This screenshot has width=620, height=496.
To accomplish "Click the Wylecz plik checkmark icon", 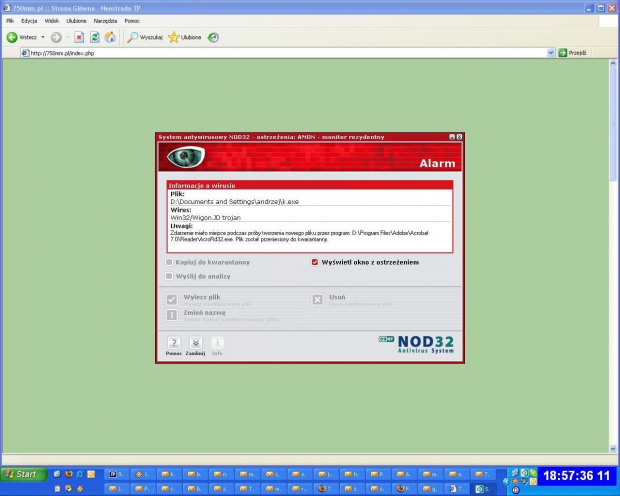I will (172, 298).
